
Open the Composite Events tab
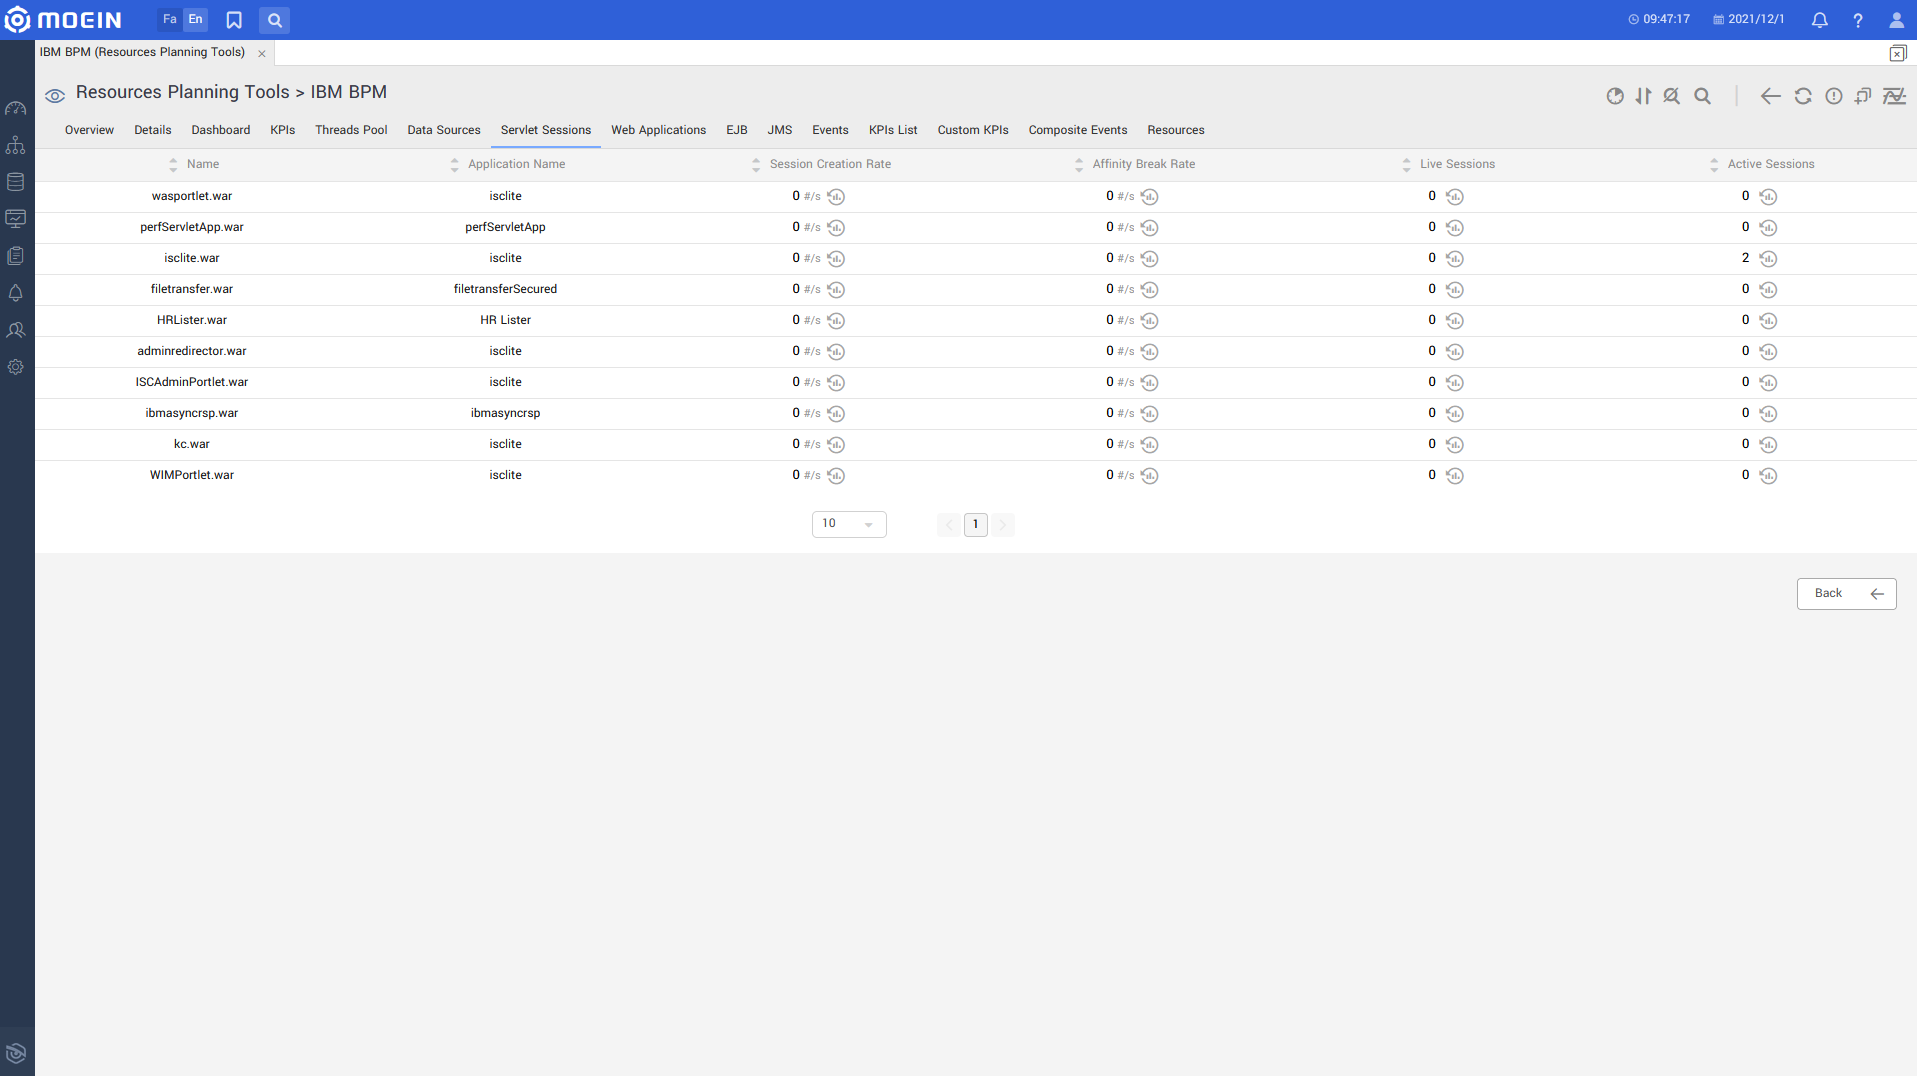coord(1078,130)
